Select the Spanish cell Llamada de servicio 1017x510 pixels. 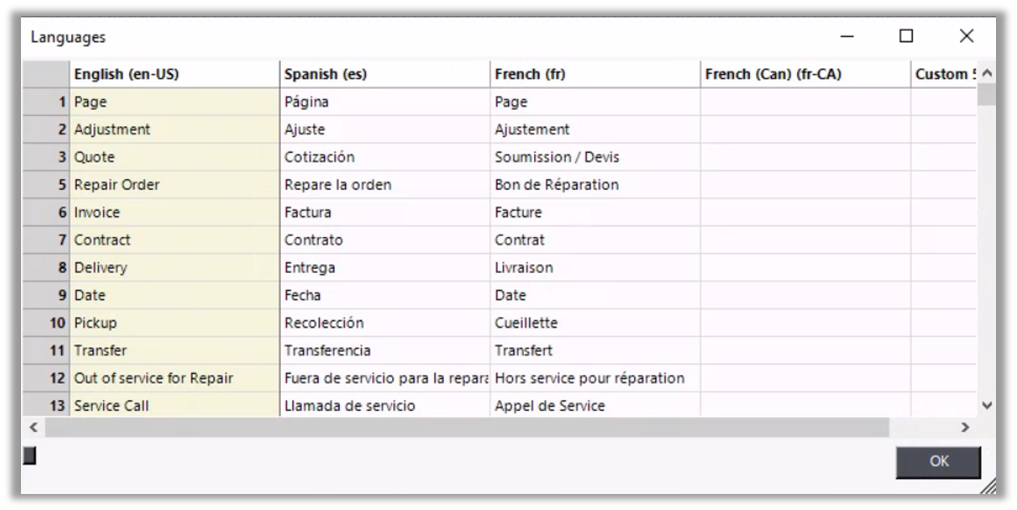pyautogui.click(x=385, y=406)
